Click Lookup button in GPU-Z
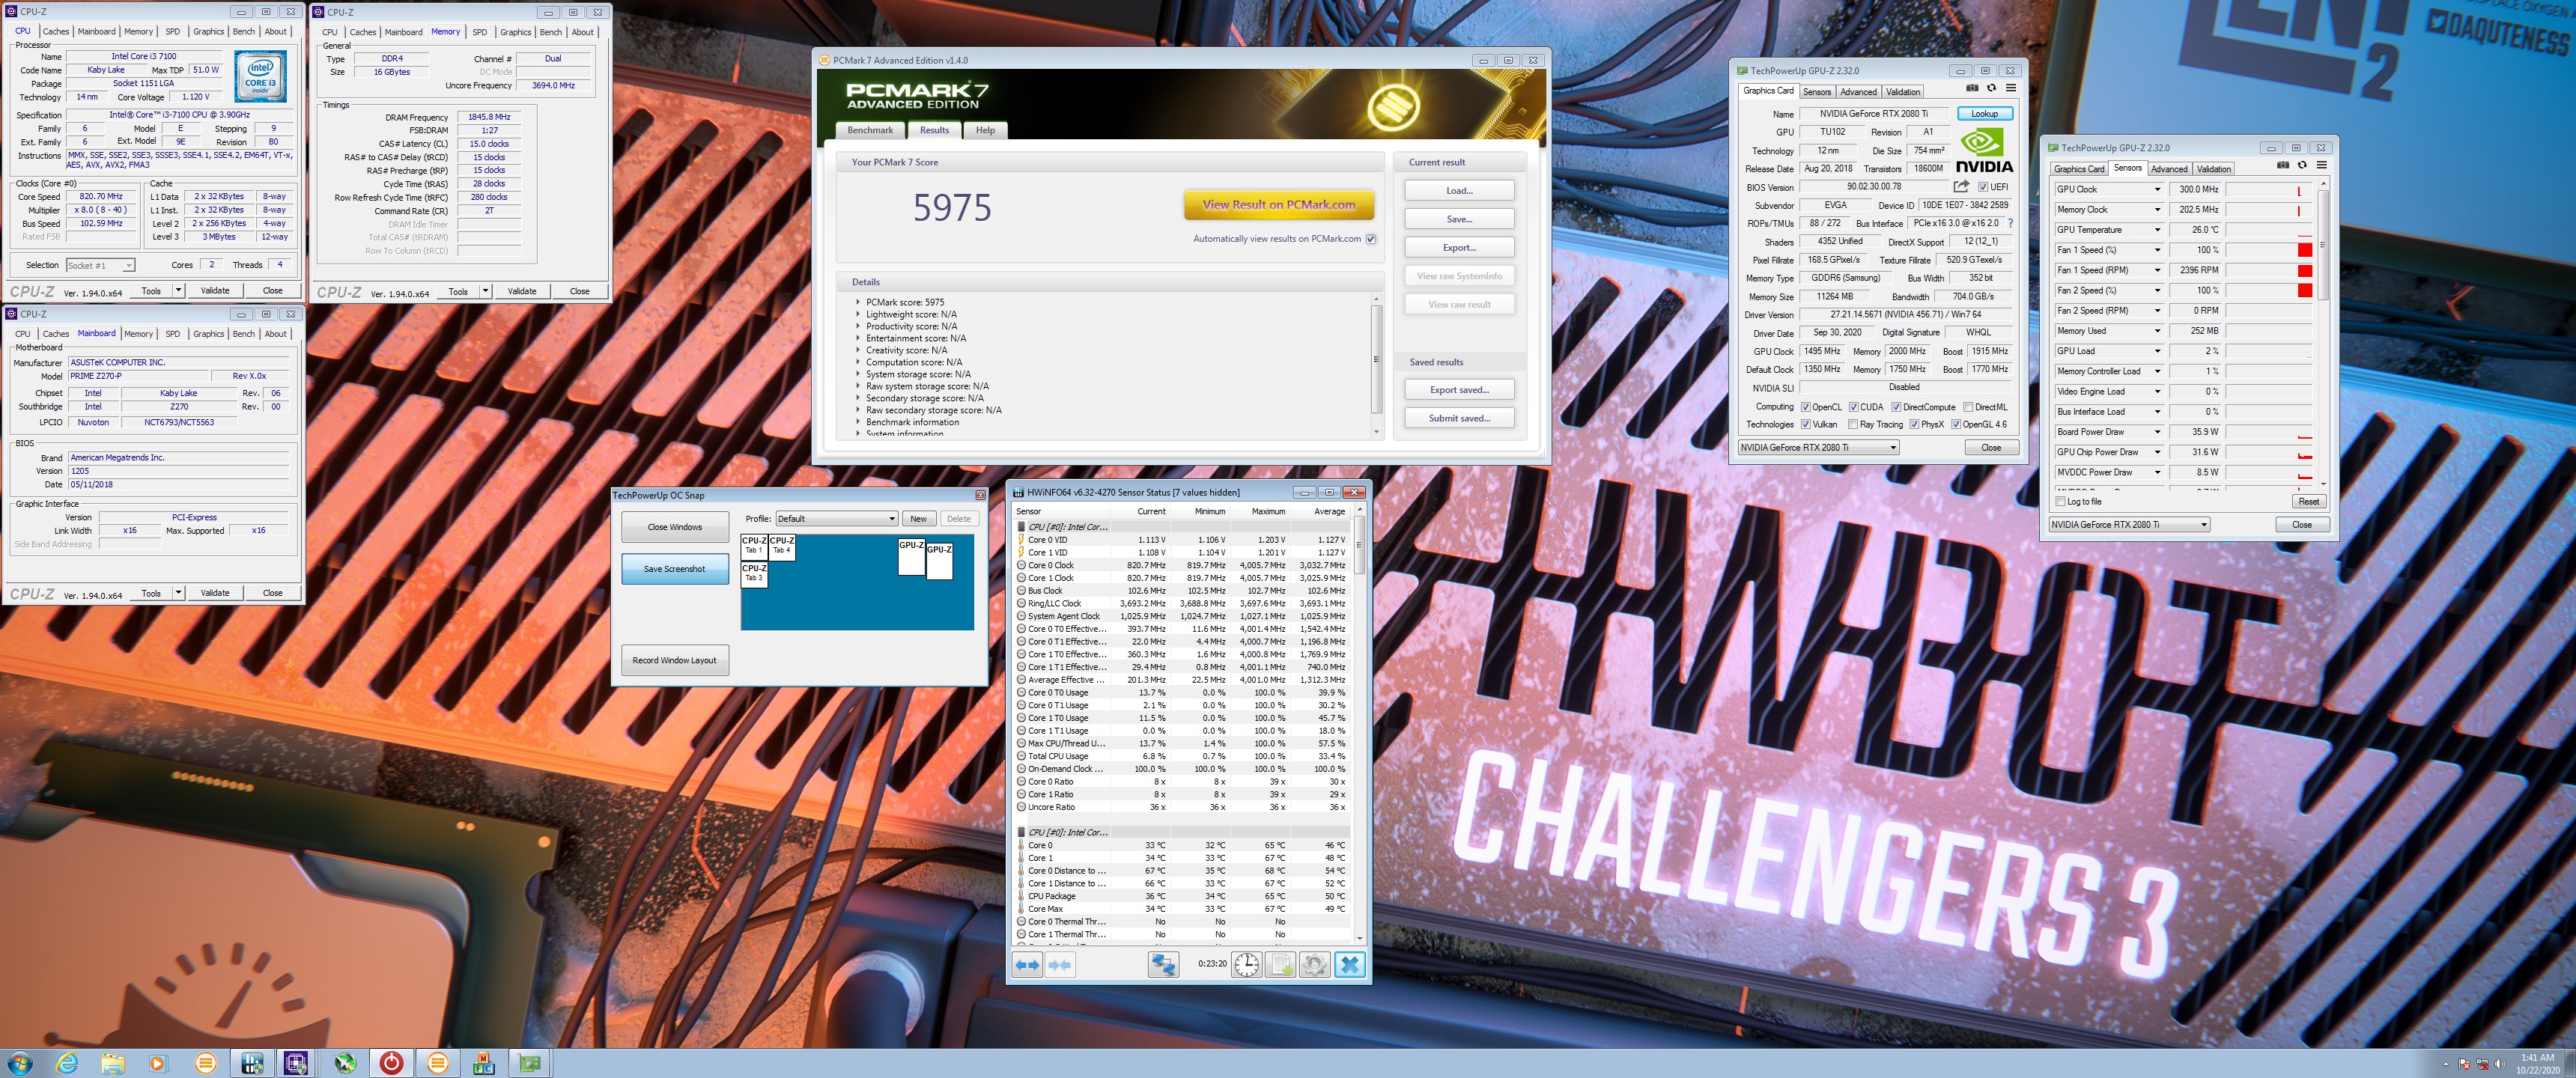 click(1984, 113)
